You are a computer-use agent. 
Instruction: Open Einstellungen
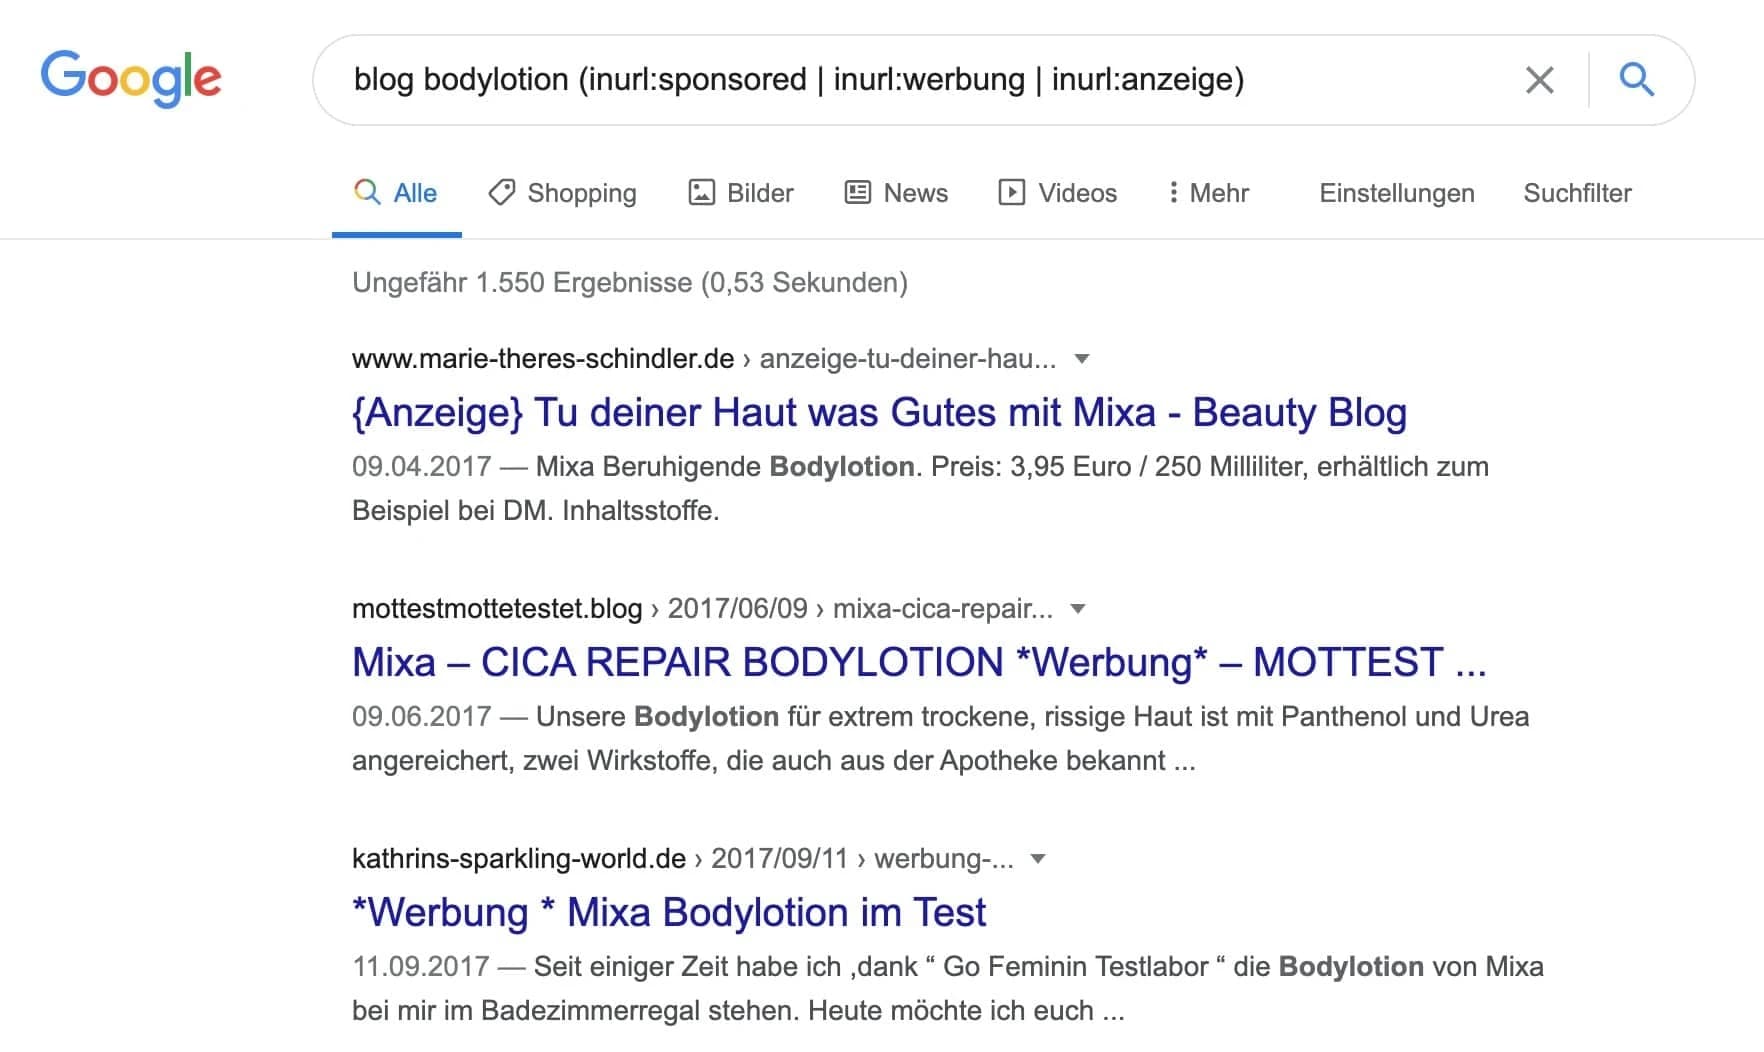(1397, 192)
